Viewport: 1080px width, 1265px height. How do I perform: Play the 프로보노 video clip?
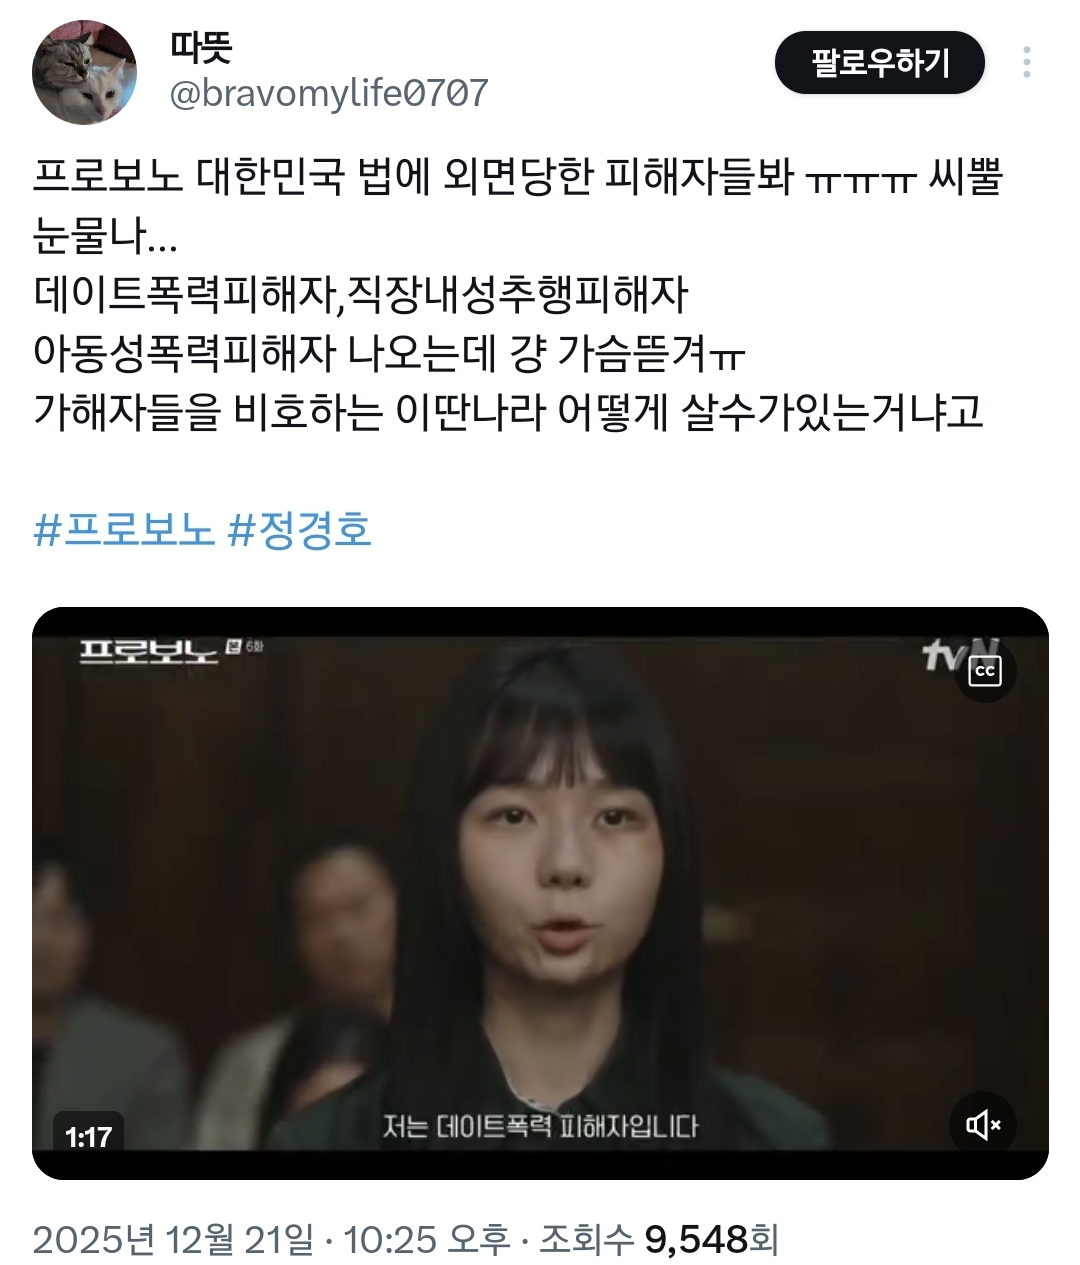coord(540,893)
